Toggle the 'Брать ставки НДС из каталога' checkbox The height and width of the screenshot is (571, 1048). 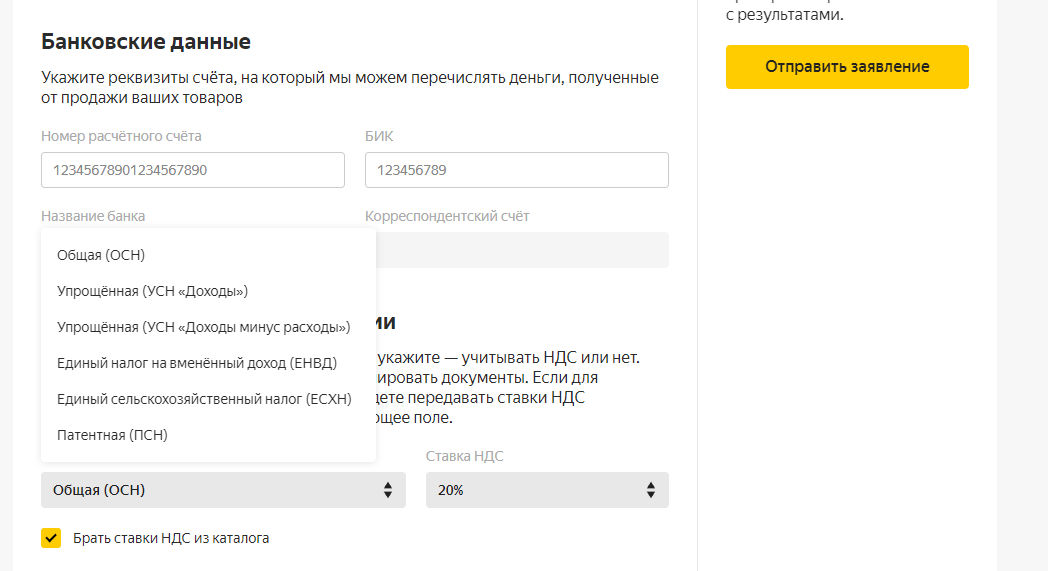pyautogui.click(x=51, y=538)
